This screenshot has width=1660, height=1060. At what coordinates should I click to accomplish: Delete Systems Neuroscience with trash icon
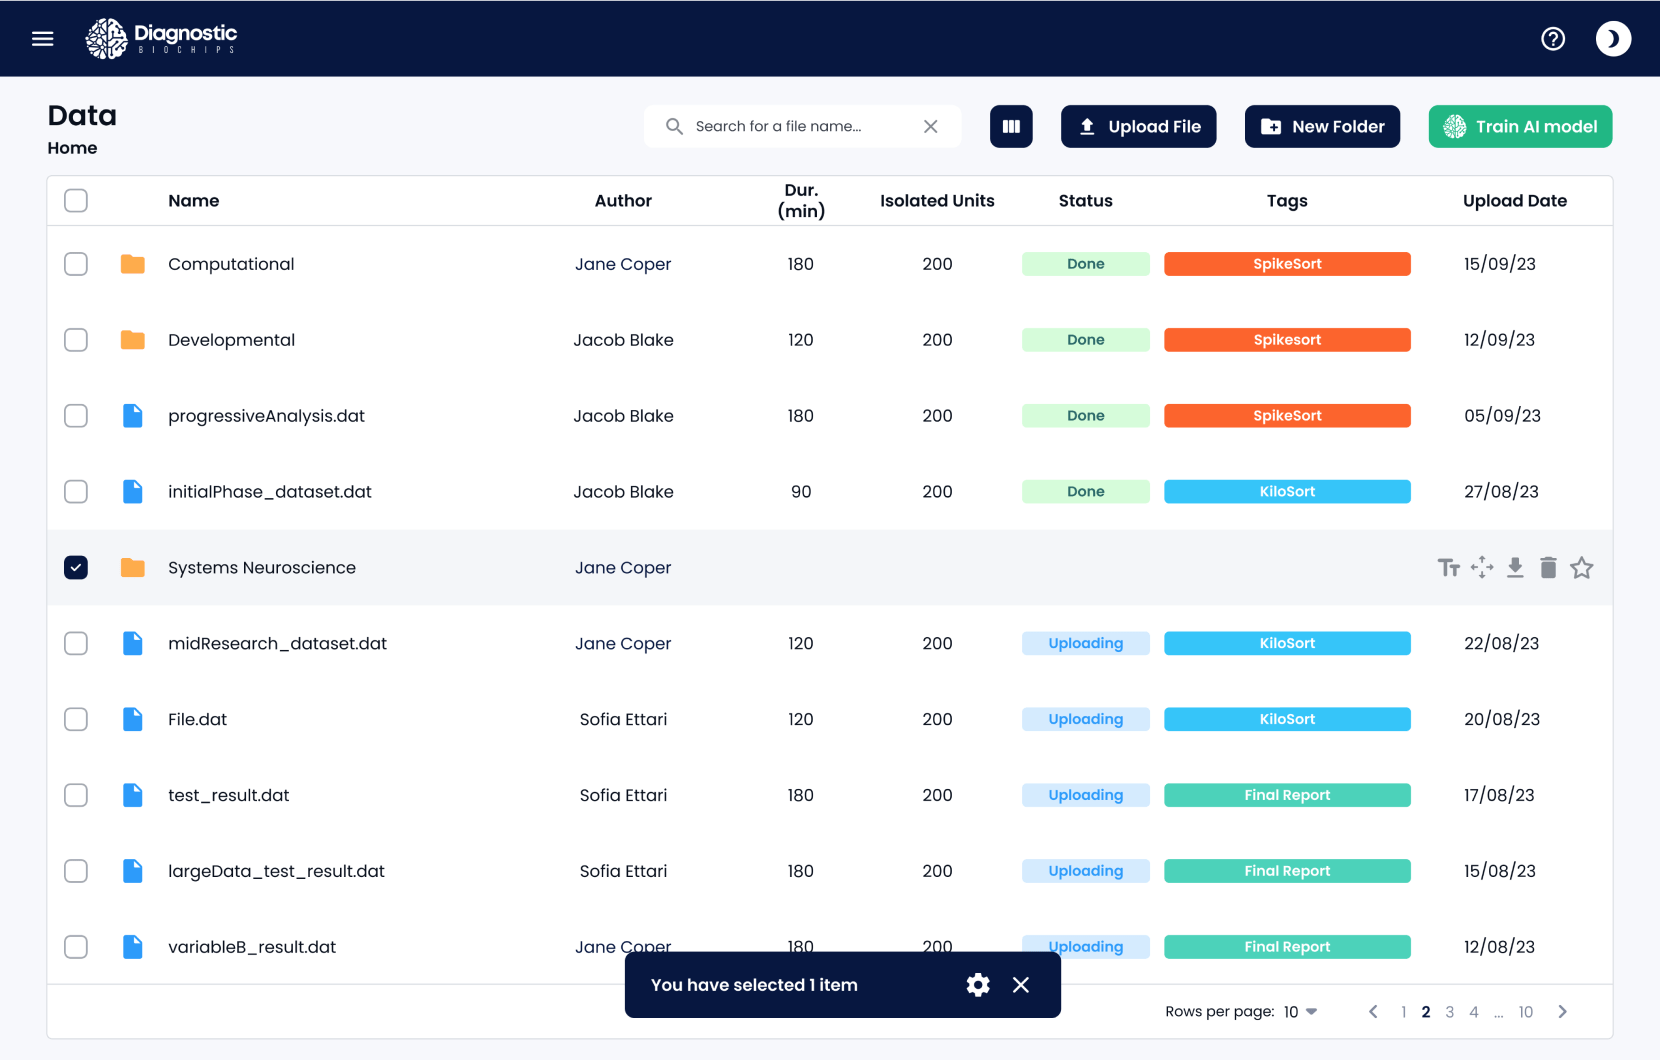click(x=1548, y=568)
